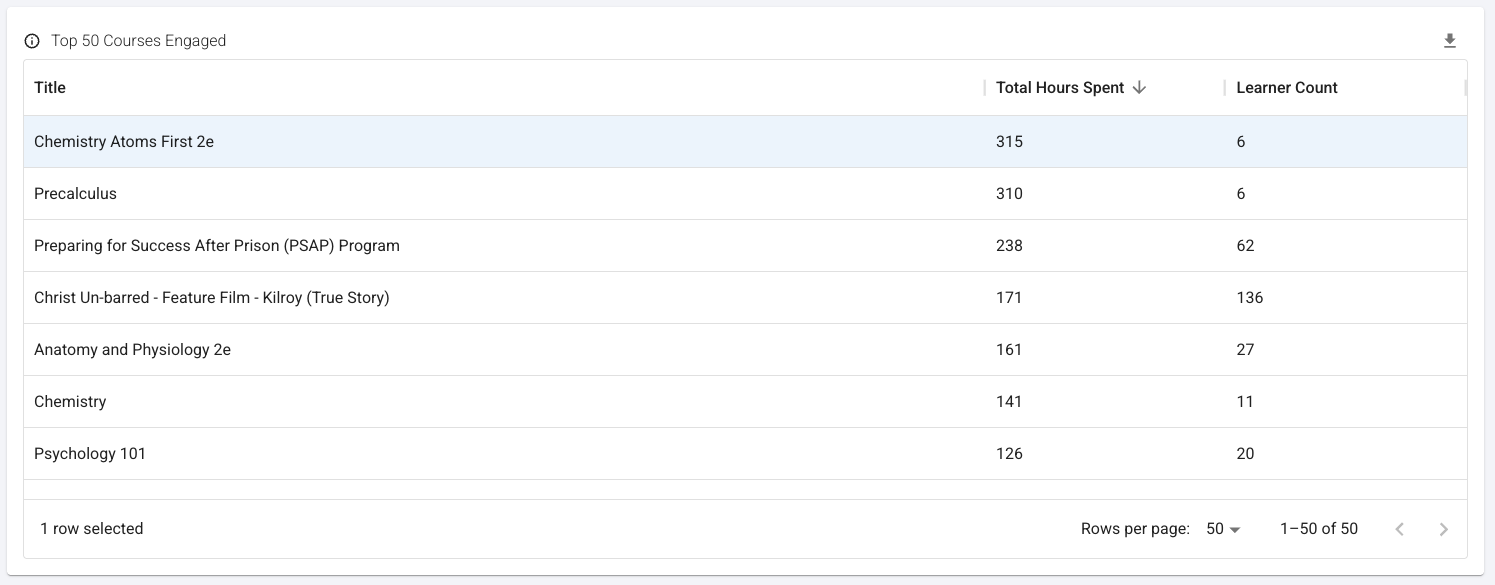Select the Anatomy and Physiology 2e row

pyautogui.click(x=133, y=350)
